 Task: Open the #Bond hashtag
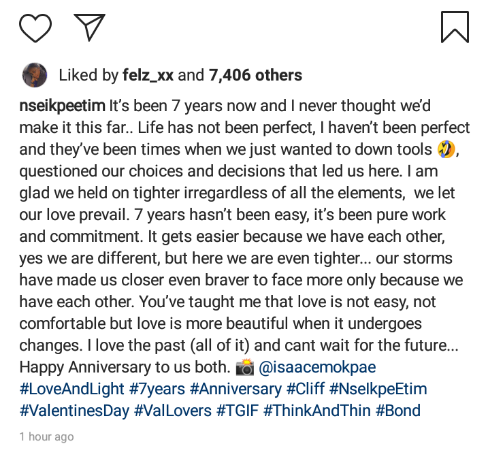click(398, 411)
